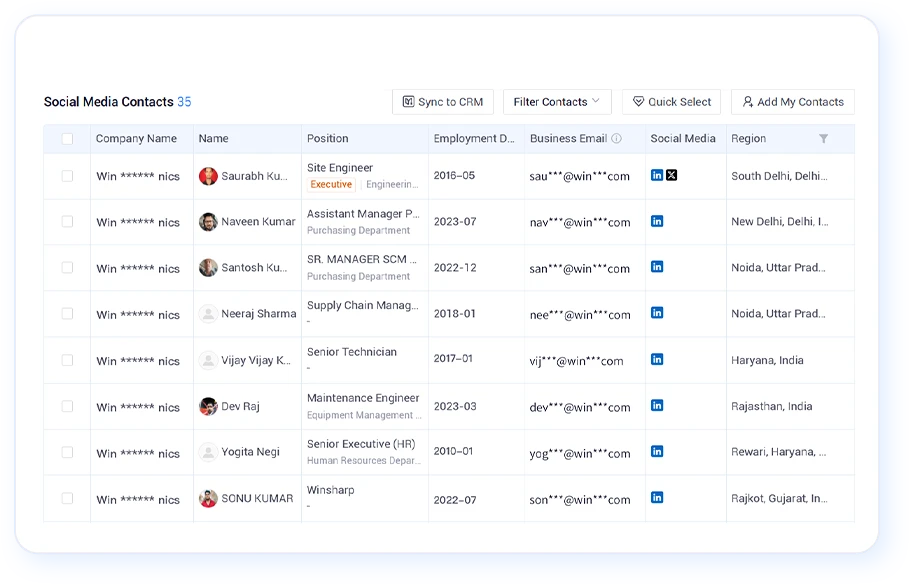Screen dimensions: 912x588
Task: Click Add My Contacts button
Action: pos(793,102)
